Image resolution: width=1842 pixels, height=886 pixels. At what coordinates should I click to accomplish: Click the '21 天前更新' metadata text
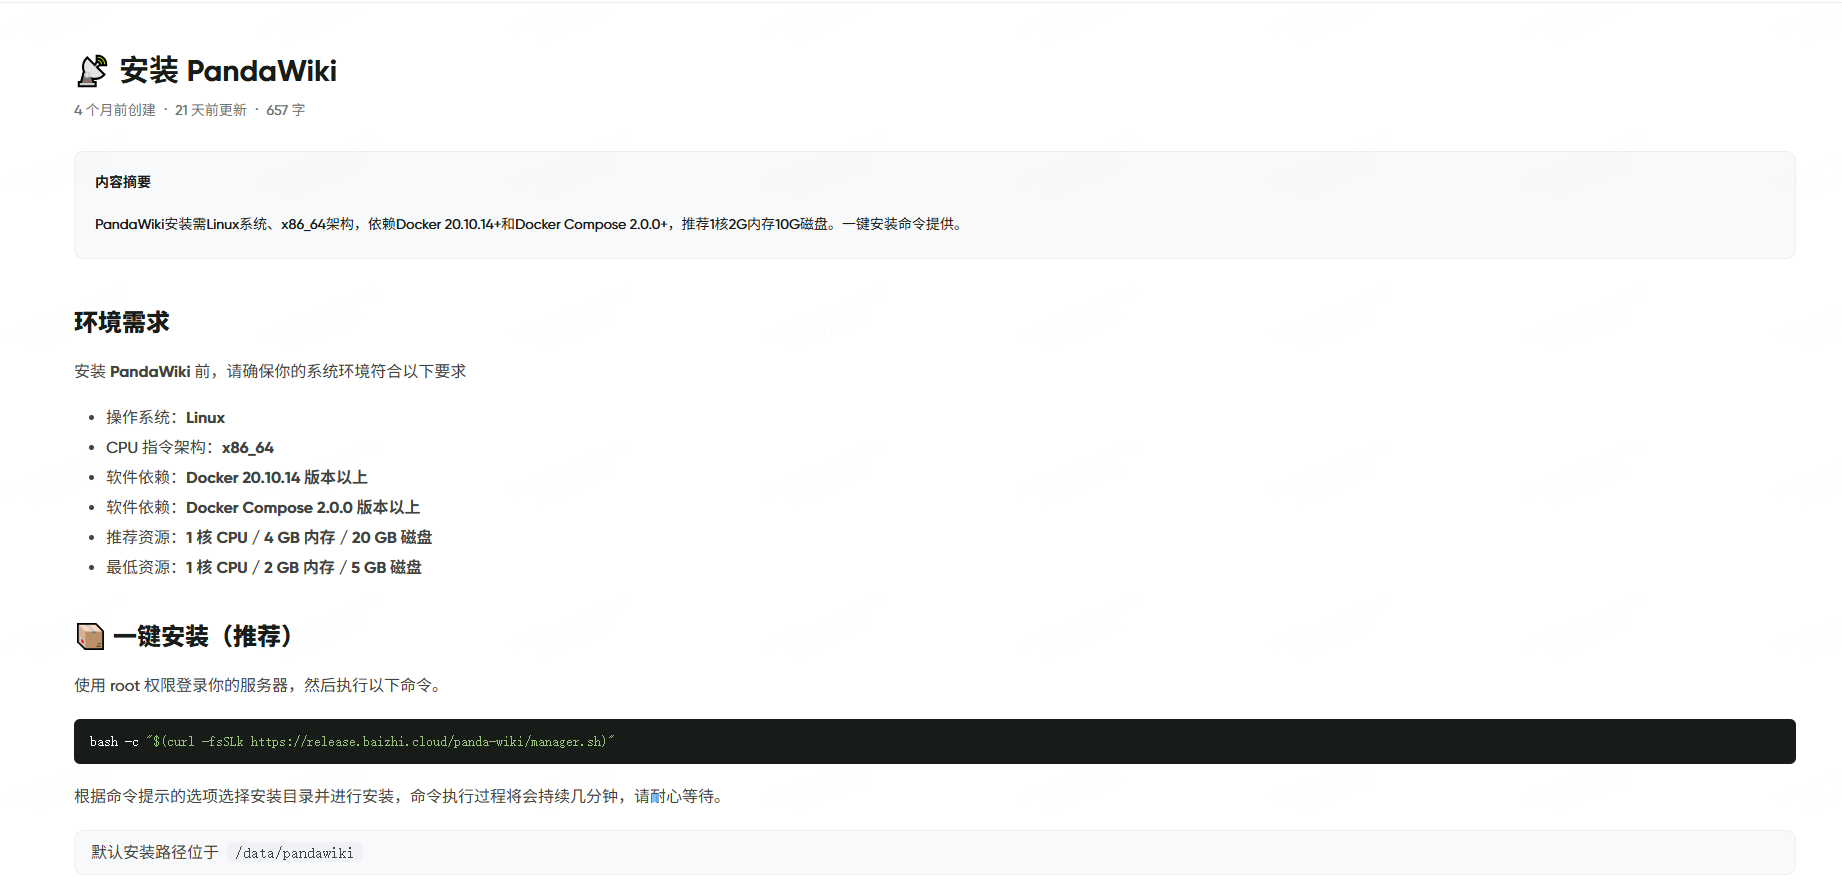(x=211, y=110)
